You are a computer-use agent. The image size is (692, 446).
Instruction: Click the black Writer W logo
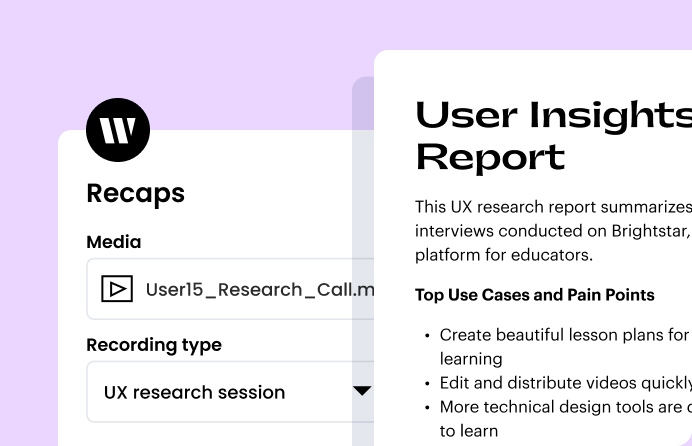point(118,130)
